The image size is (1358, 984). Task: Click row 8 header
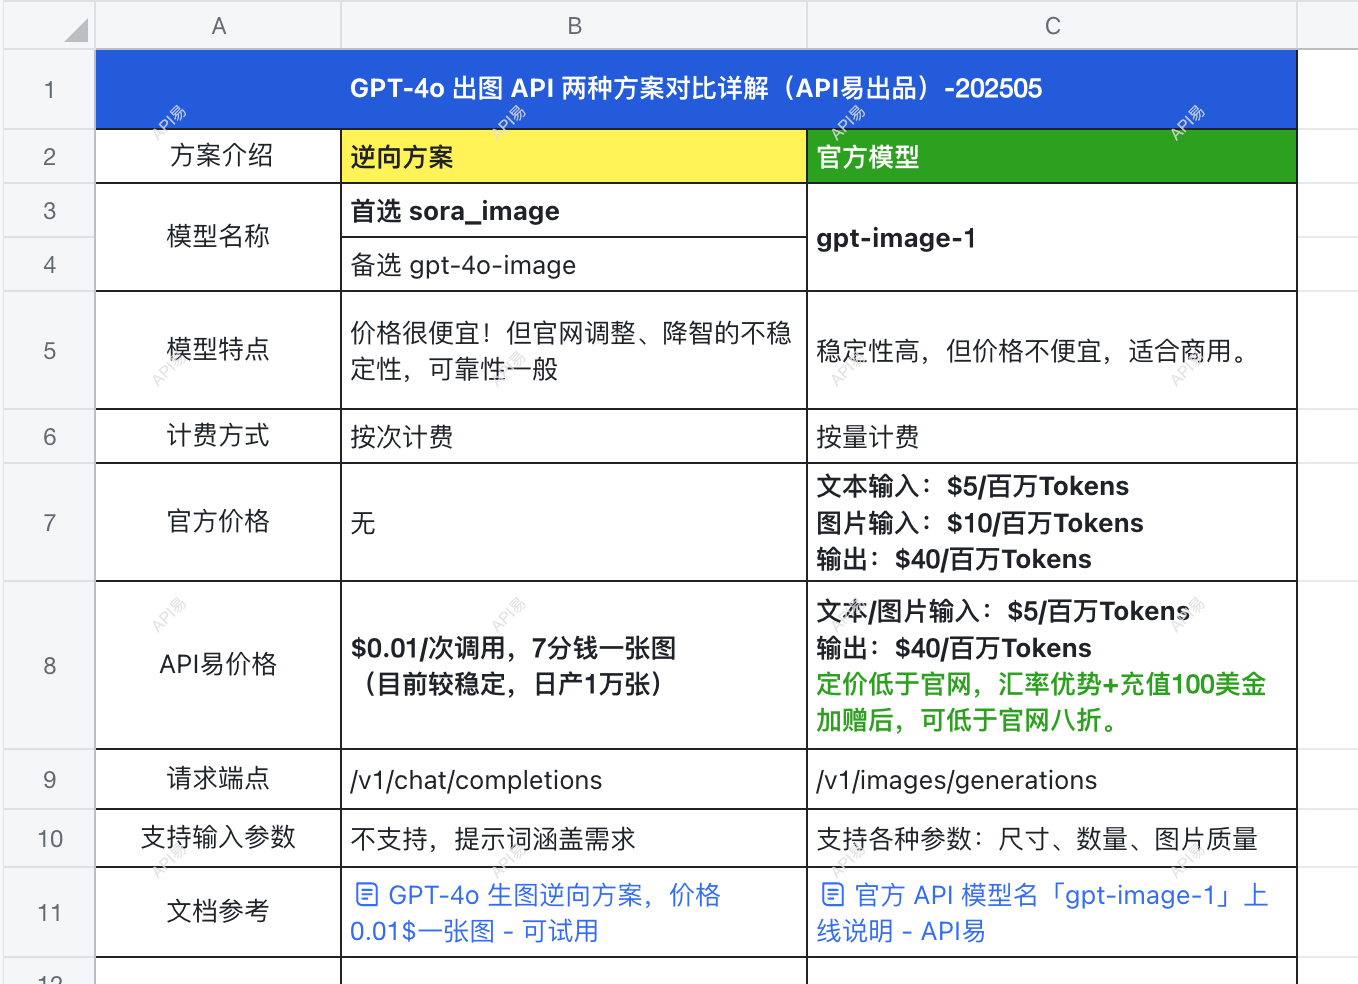(48, 665)
